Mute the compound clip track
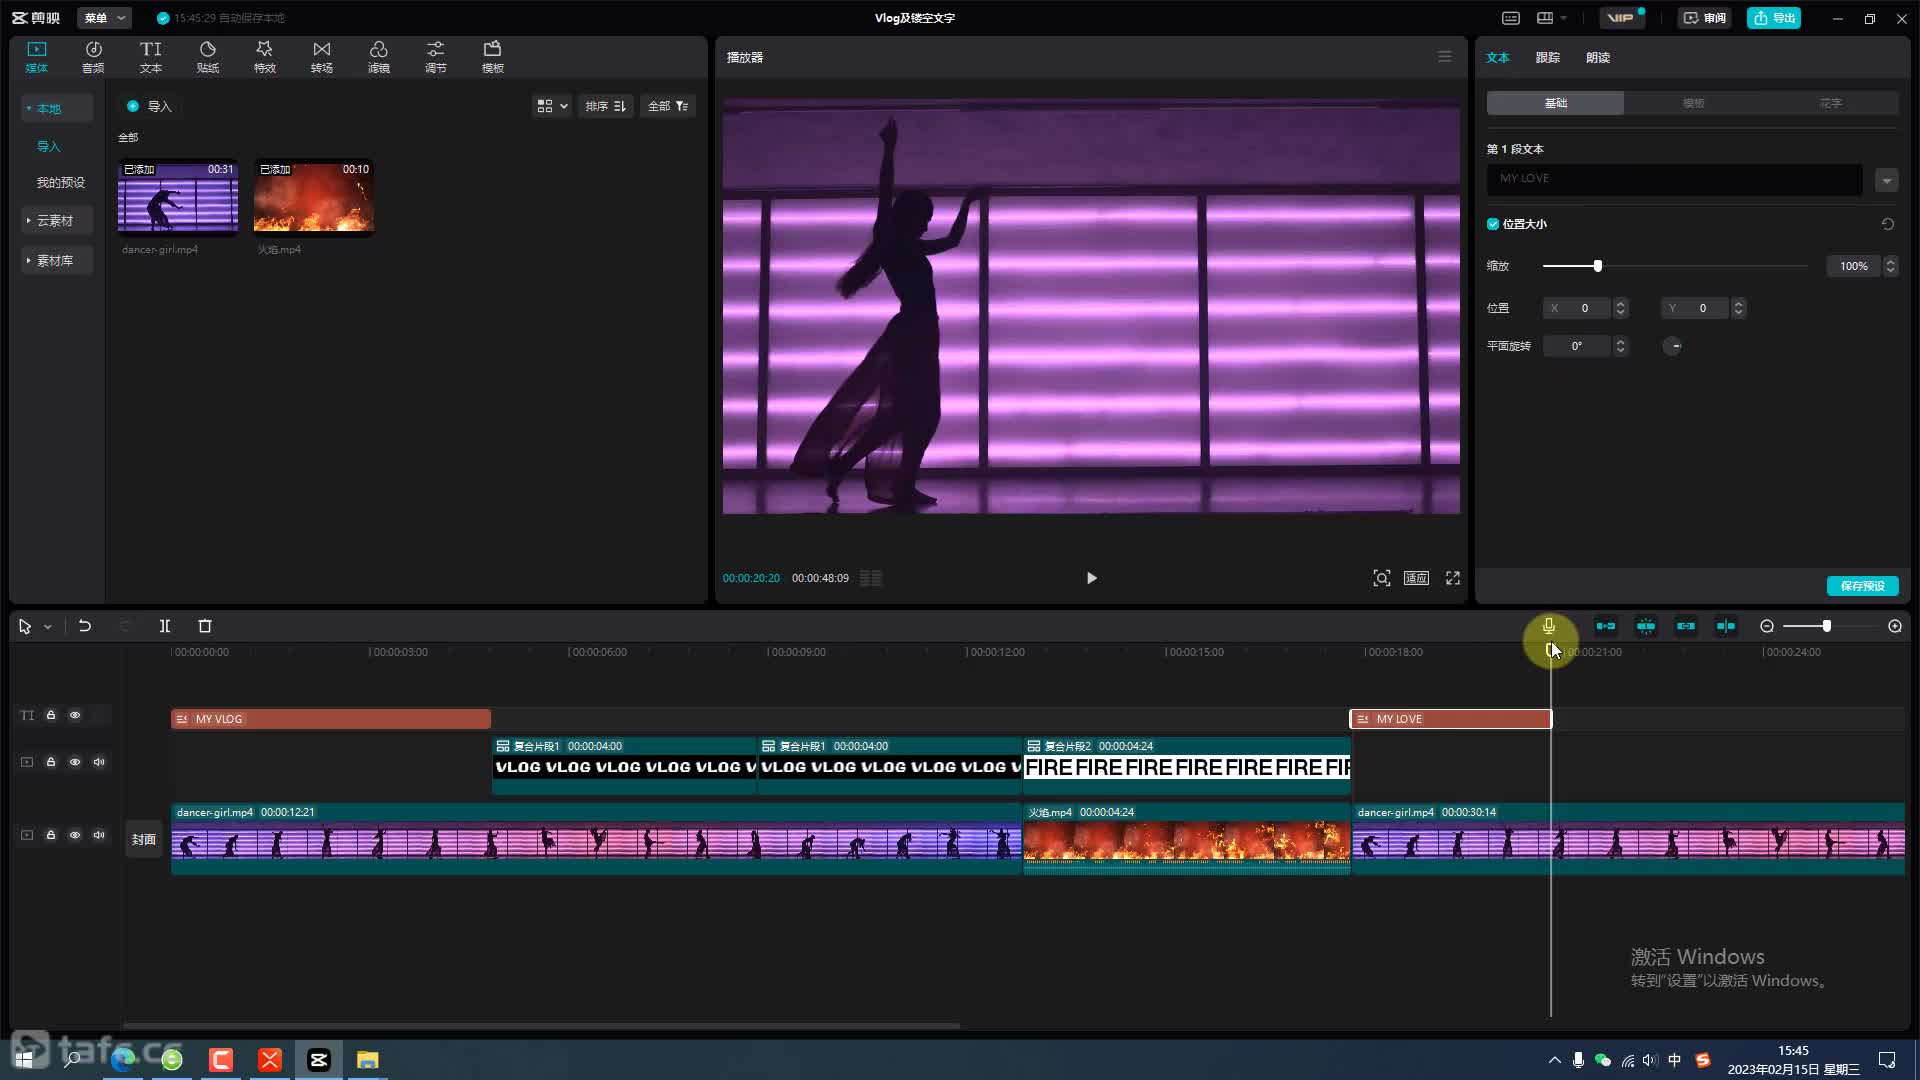Image resolution: width=1920 pixels, height=1080 pixels. [x=99, y=762]
